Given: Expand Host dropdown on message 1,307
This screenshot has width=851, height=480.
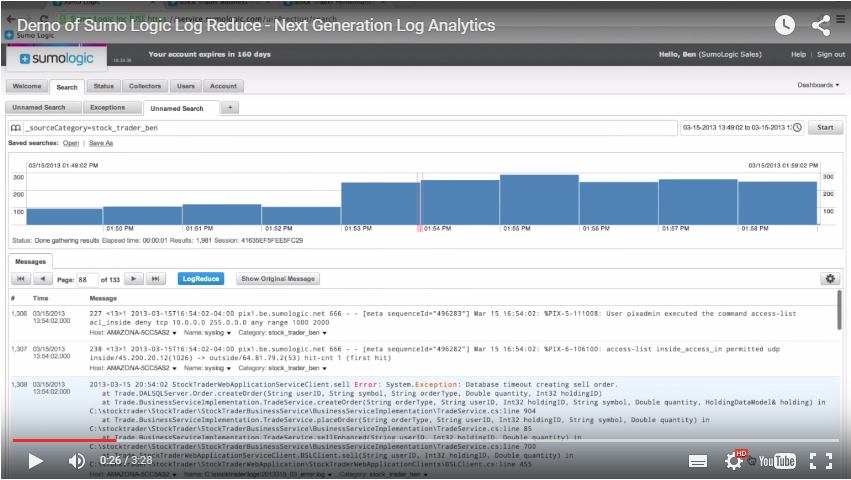Looking at the screenshot, I should 174,369.
